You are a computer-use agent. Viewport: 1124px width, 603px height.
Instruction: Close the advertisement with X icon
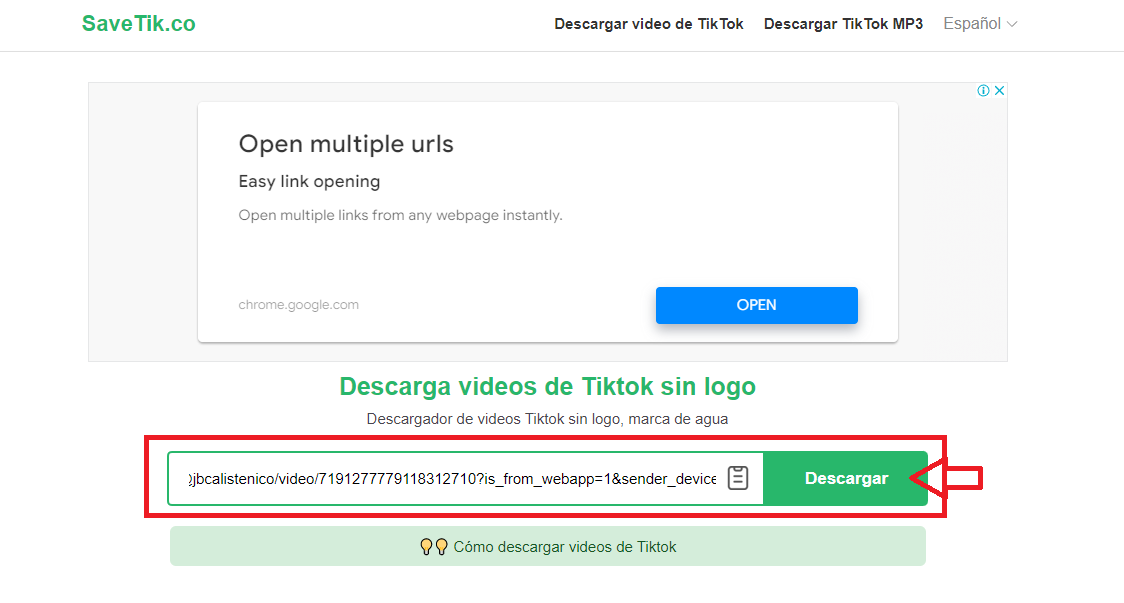999,90
